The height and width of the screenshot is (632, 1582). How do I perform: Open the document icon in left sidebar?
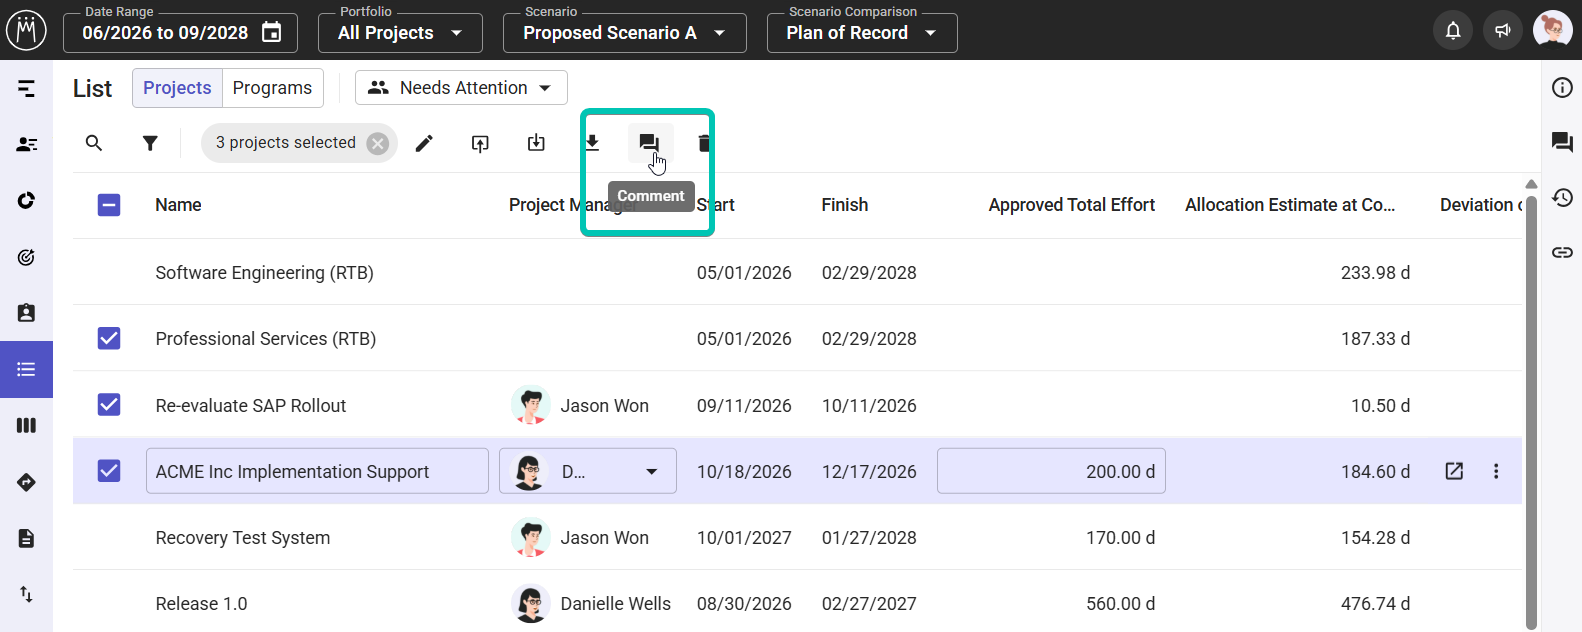point(27,539)
